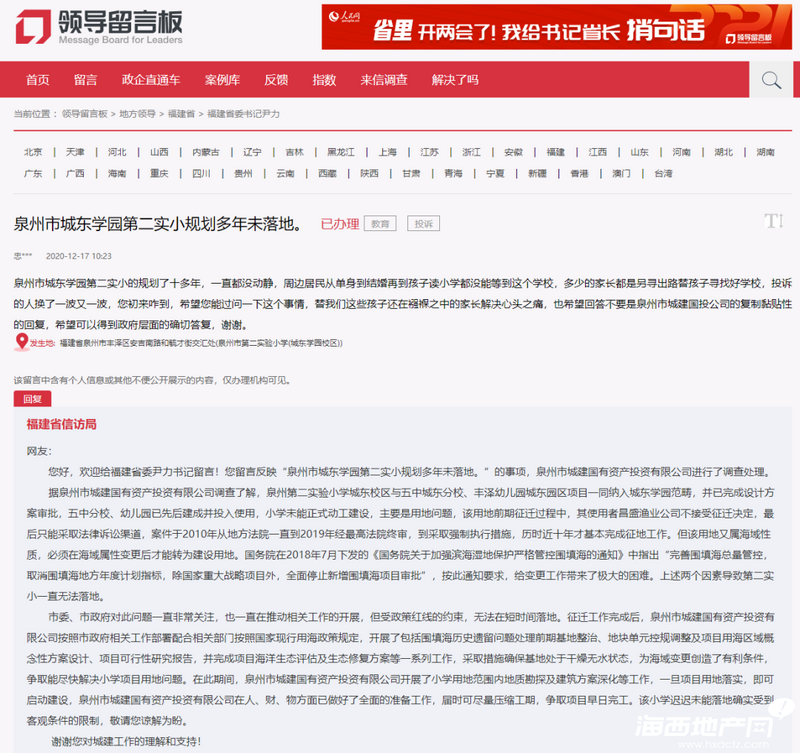Click the message title 泉州市城东学园第二实小规划多年未落地
The image size is (800, 753).
[158, 223]
